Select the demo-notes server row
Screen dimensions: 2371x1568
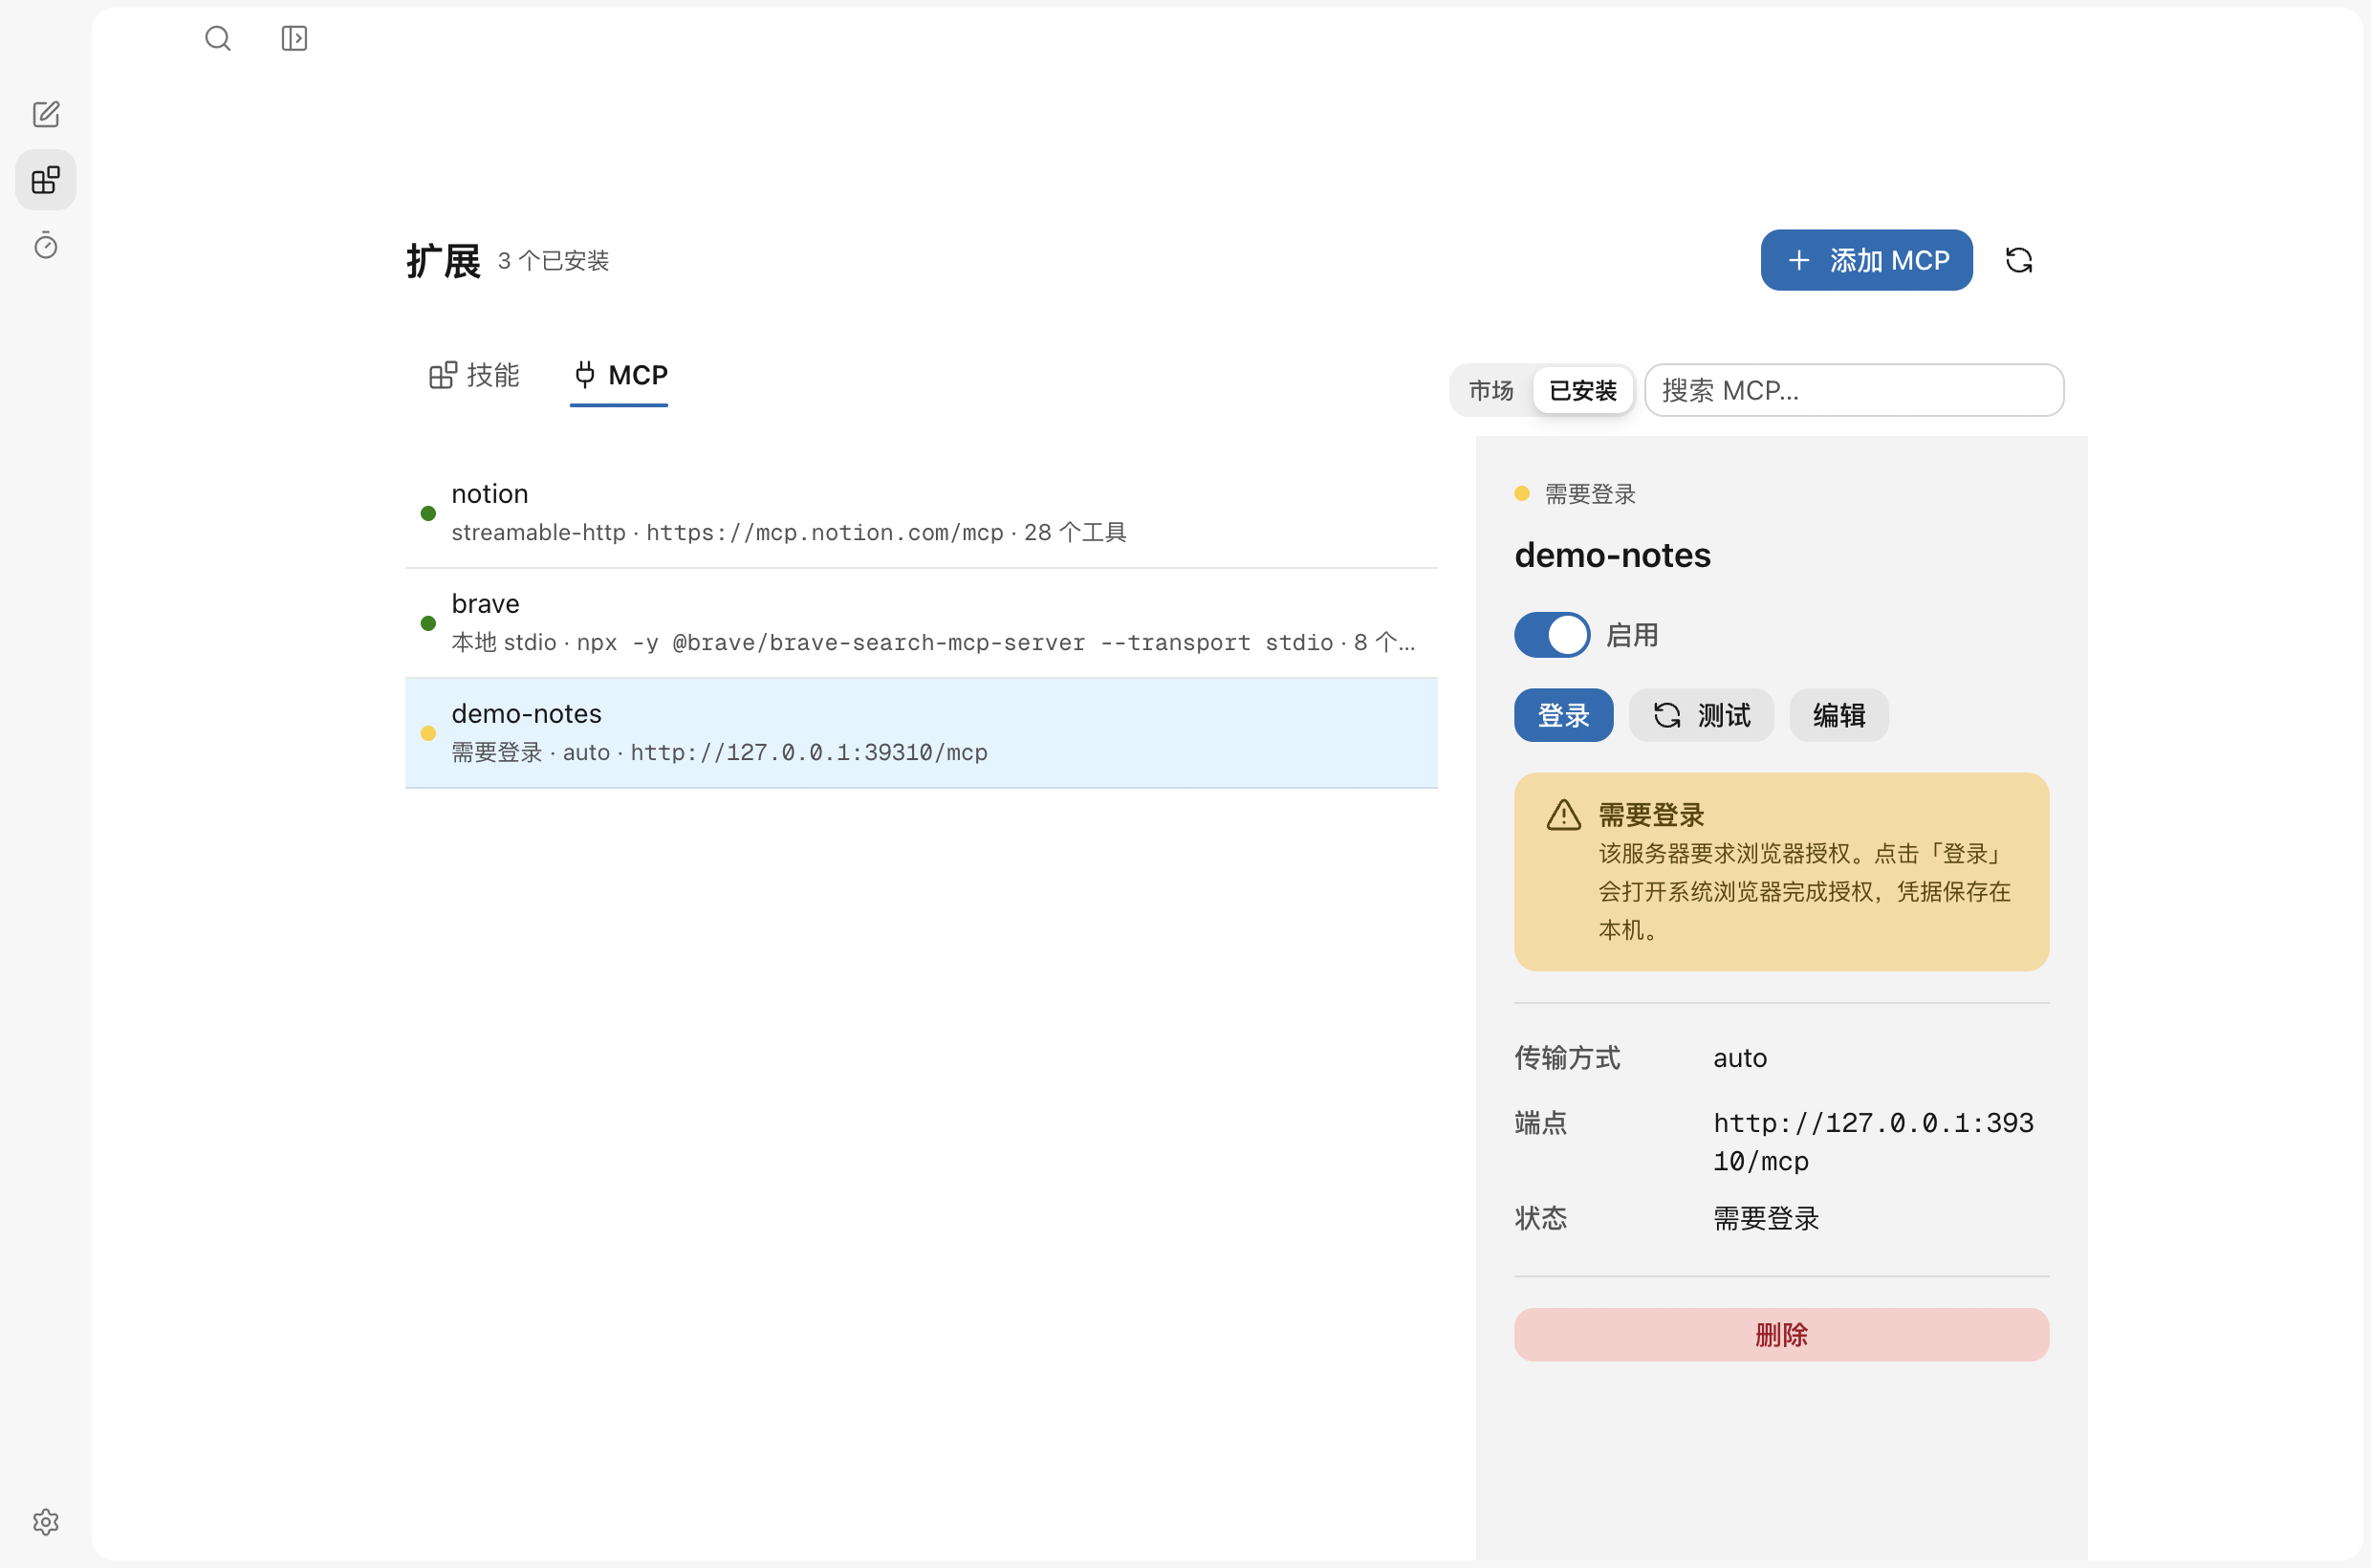pos(921,733)
